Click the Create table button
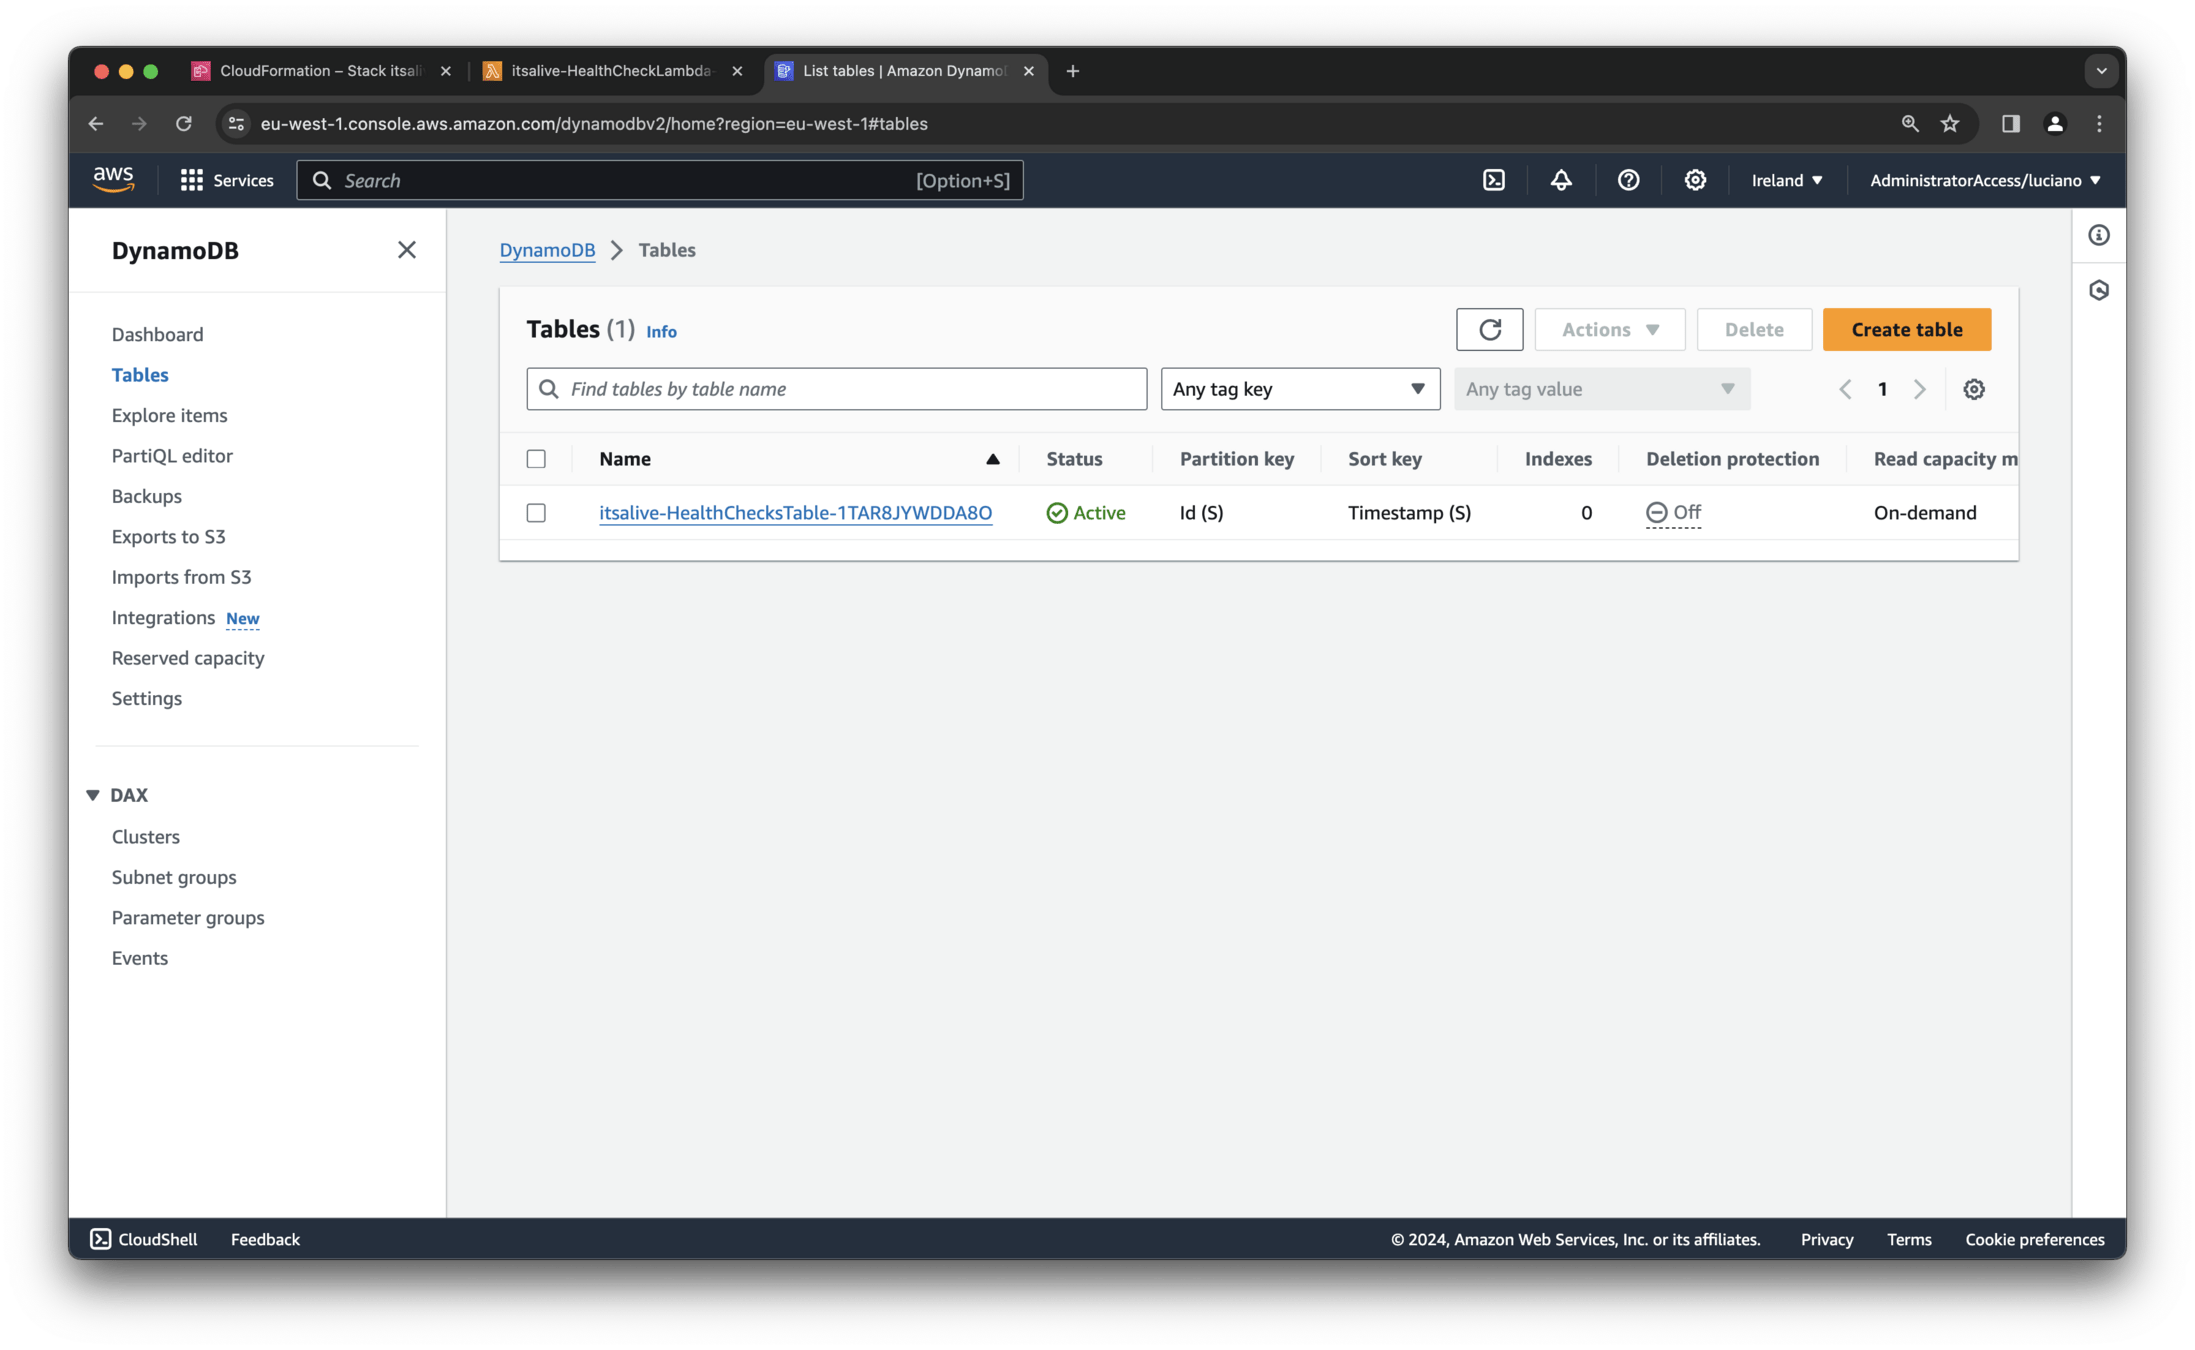The width and height of the screenshot is (2195, 1350). 1906,330
